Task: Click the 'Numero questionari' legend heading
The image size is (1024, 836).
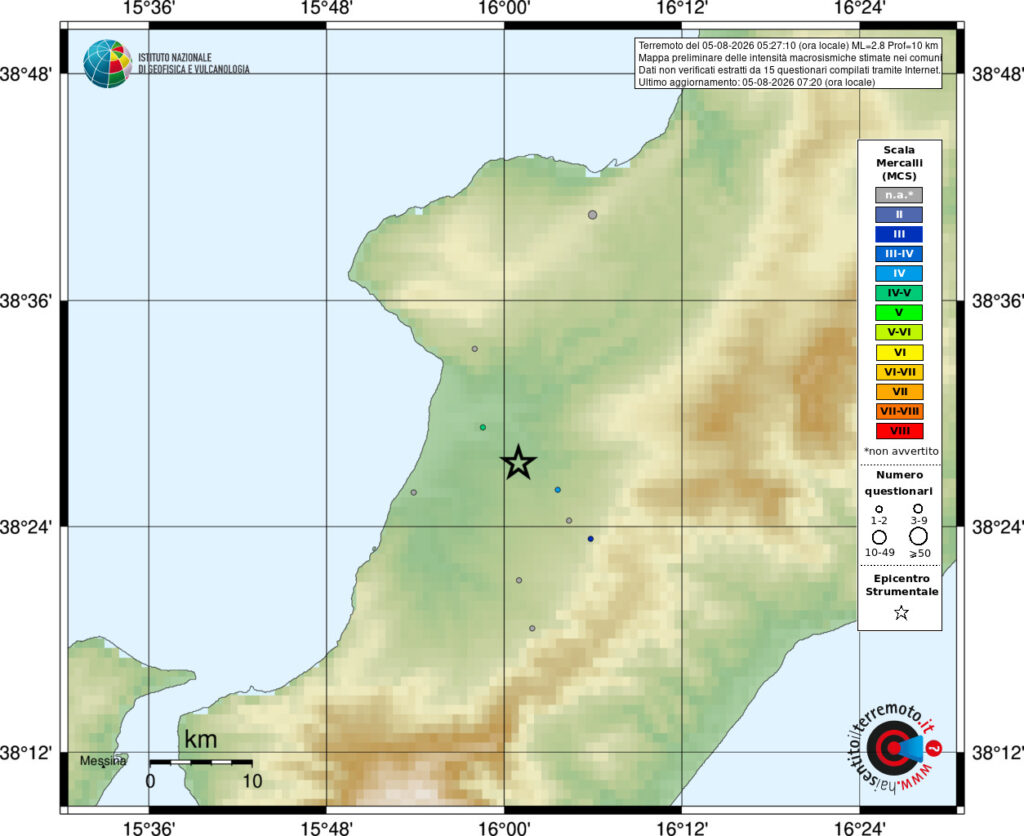Action: (899, 483)
